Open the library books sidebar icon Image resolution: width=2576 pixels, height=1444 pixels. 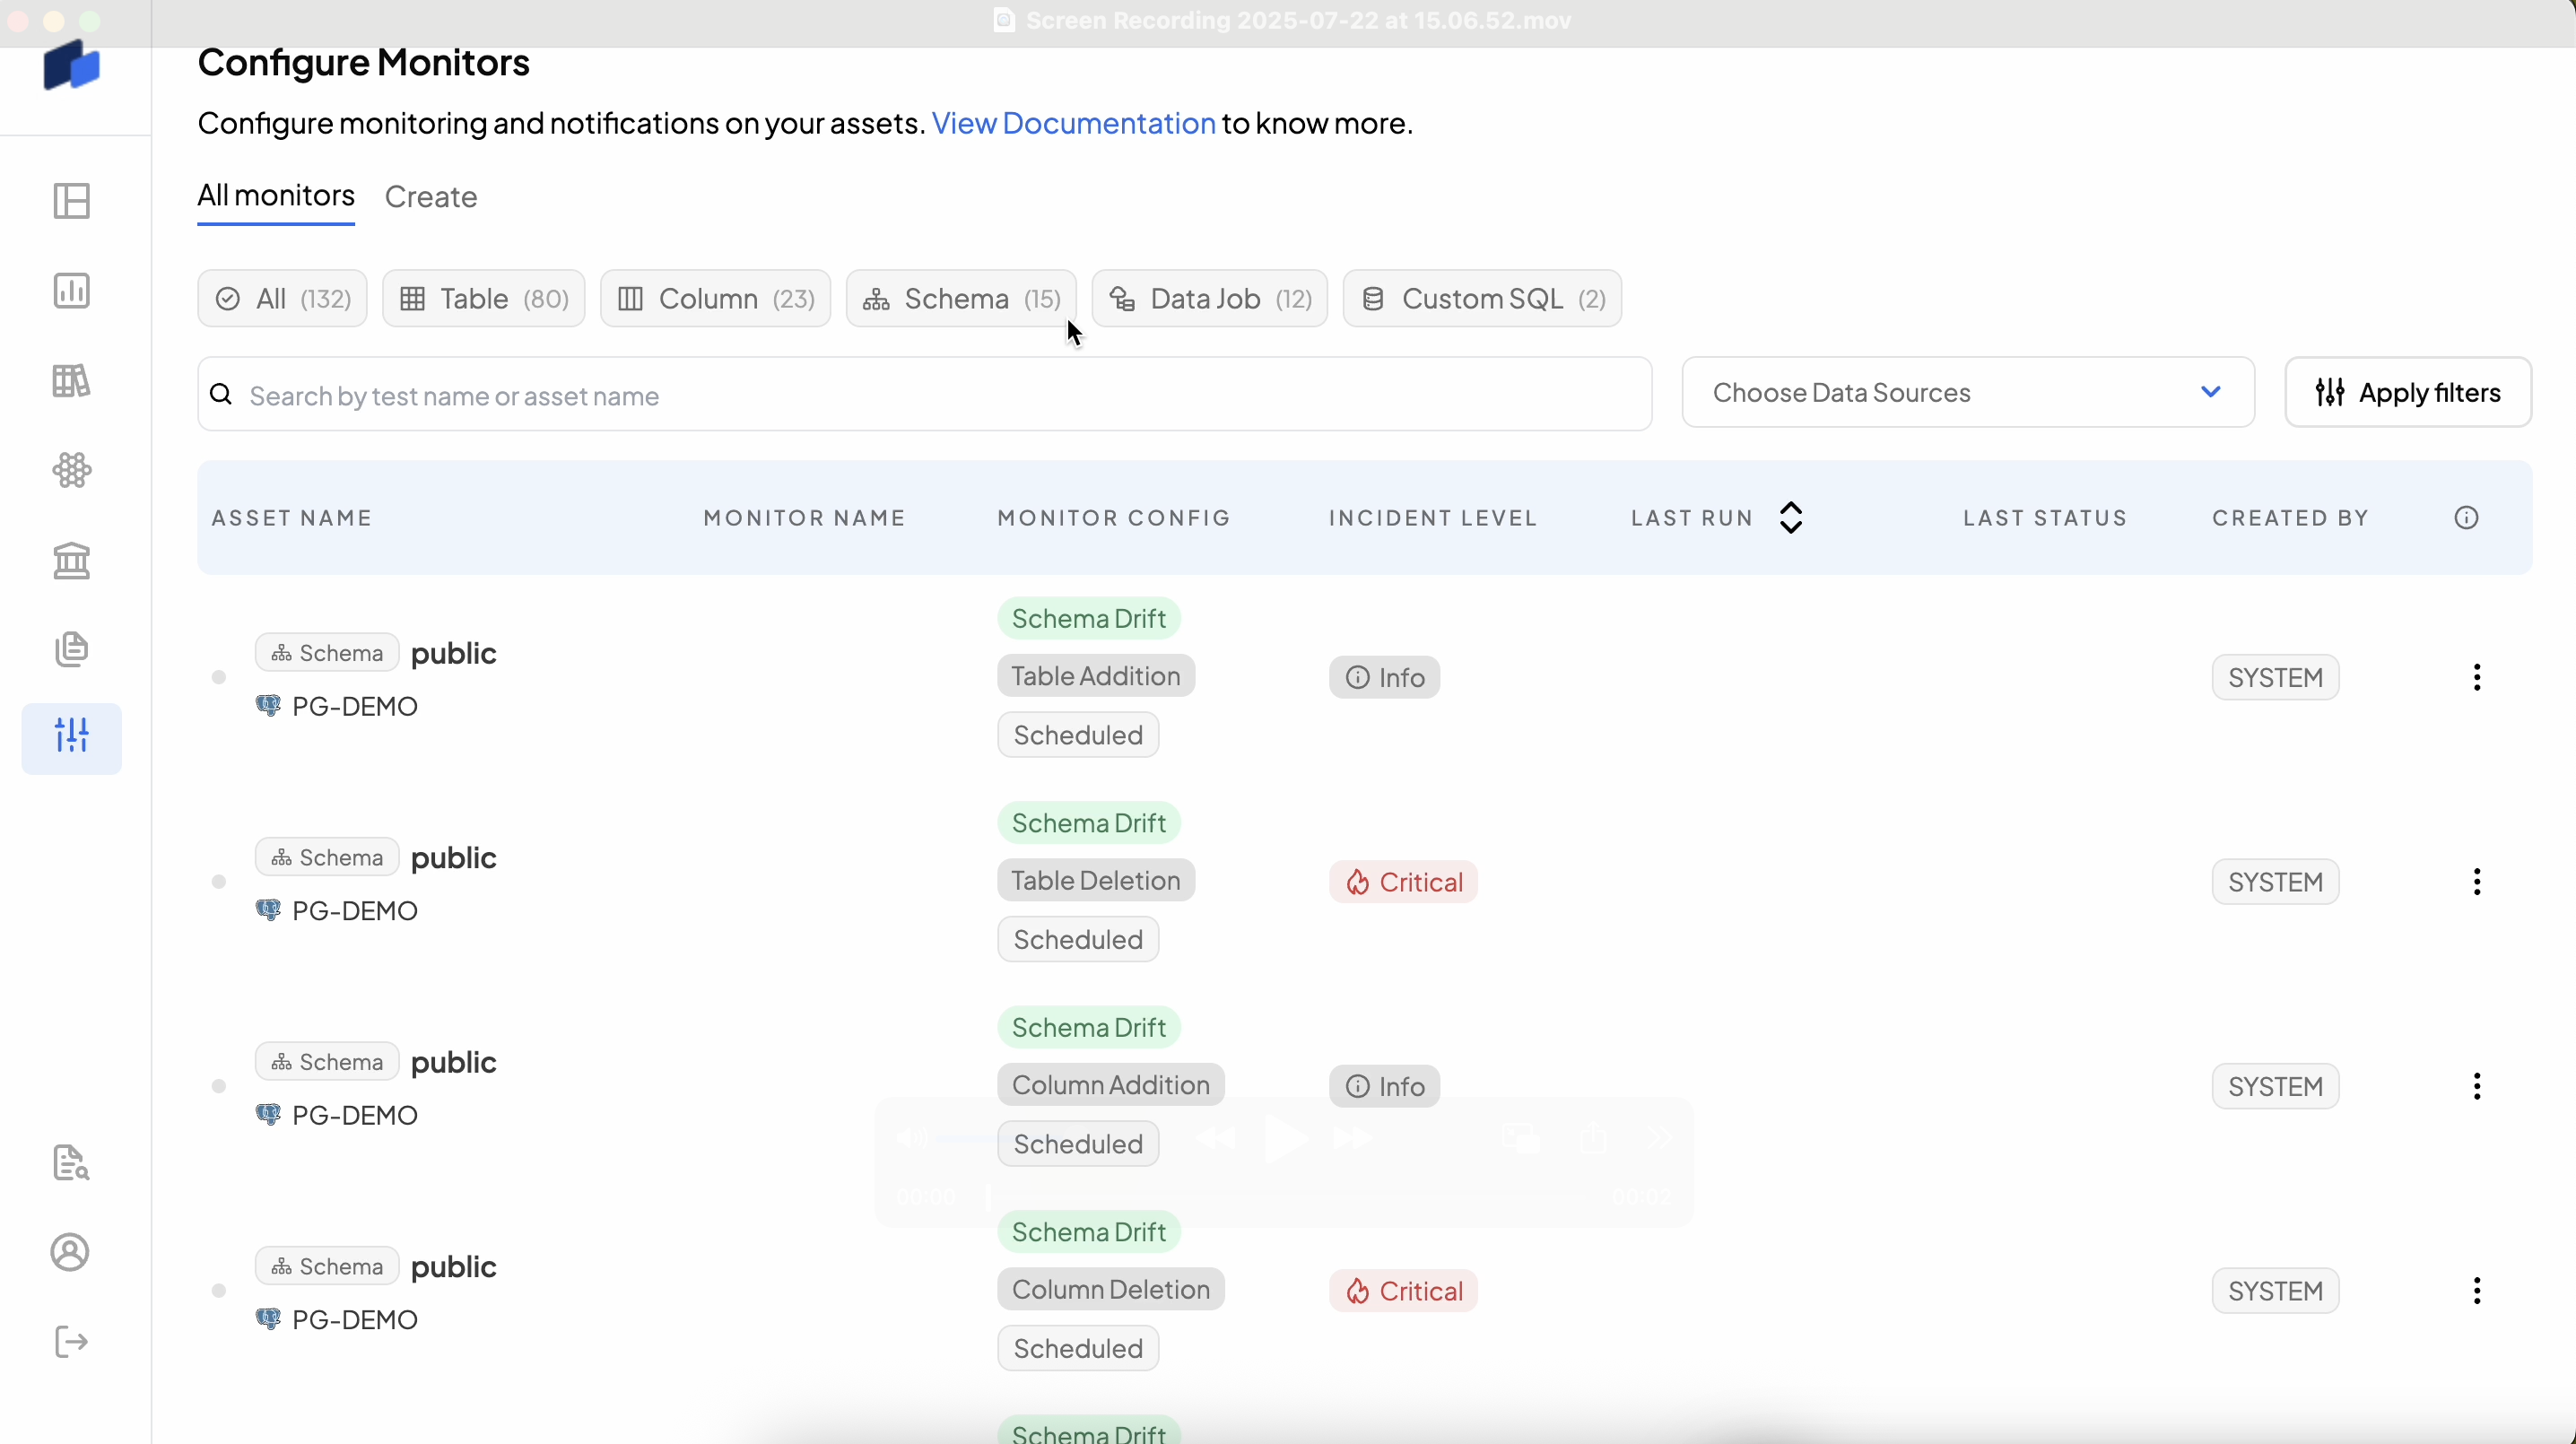[71, 381]
